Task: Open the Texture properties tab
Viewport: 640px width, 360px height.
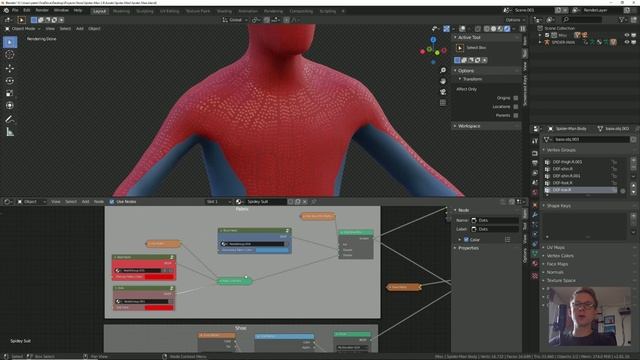Action: (x=535, y=276)
